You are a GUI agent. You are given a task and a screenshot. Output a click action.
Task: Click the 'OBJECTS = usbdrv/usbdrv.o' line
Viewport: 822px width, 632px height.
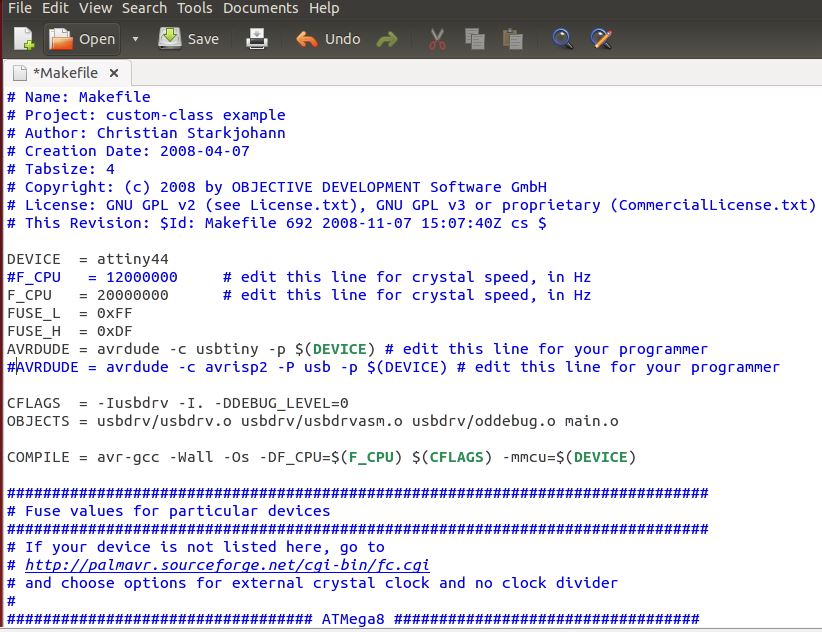point(312,421)
